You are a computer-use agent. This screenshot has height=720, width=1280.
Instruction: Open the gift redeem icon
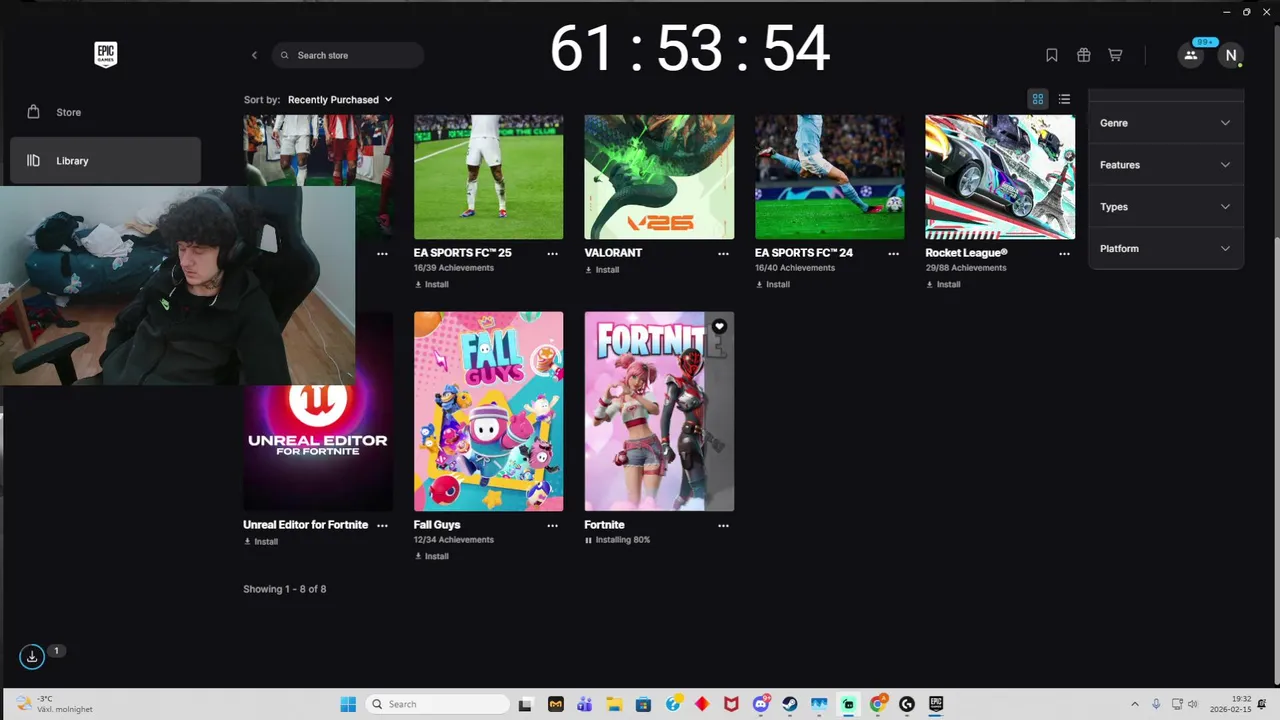[1083, 55]
